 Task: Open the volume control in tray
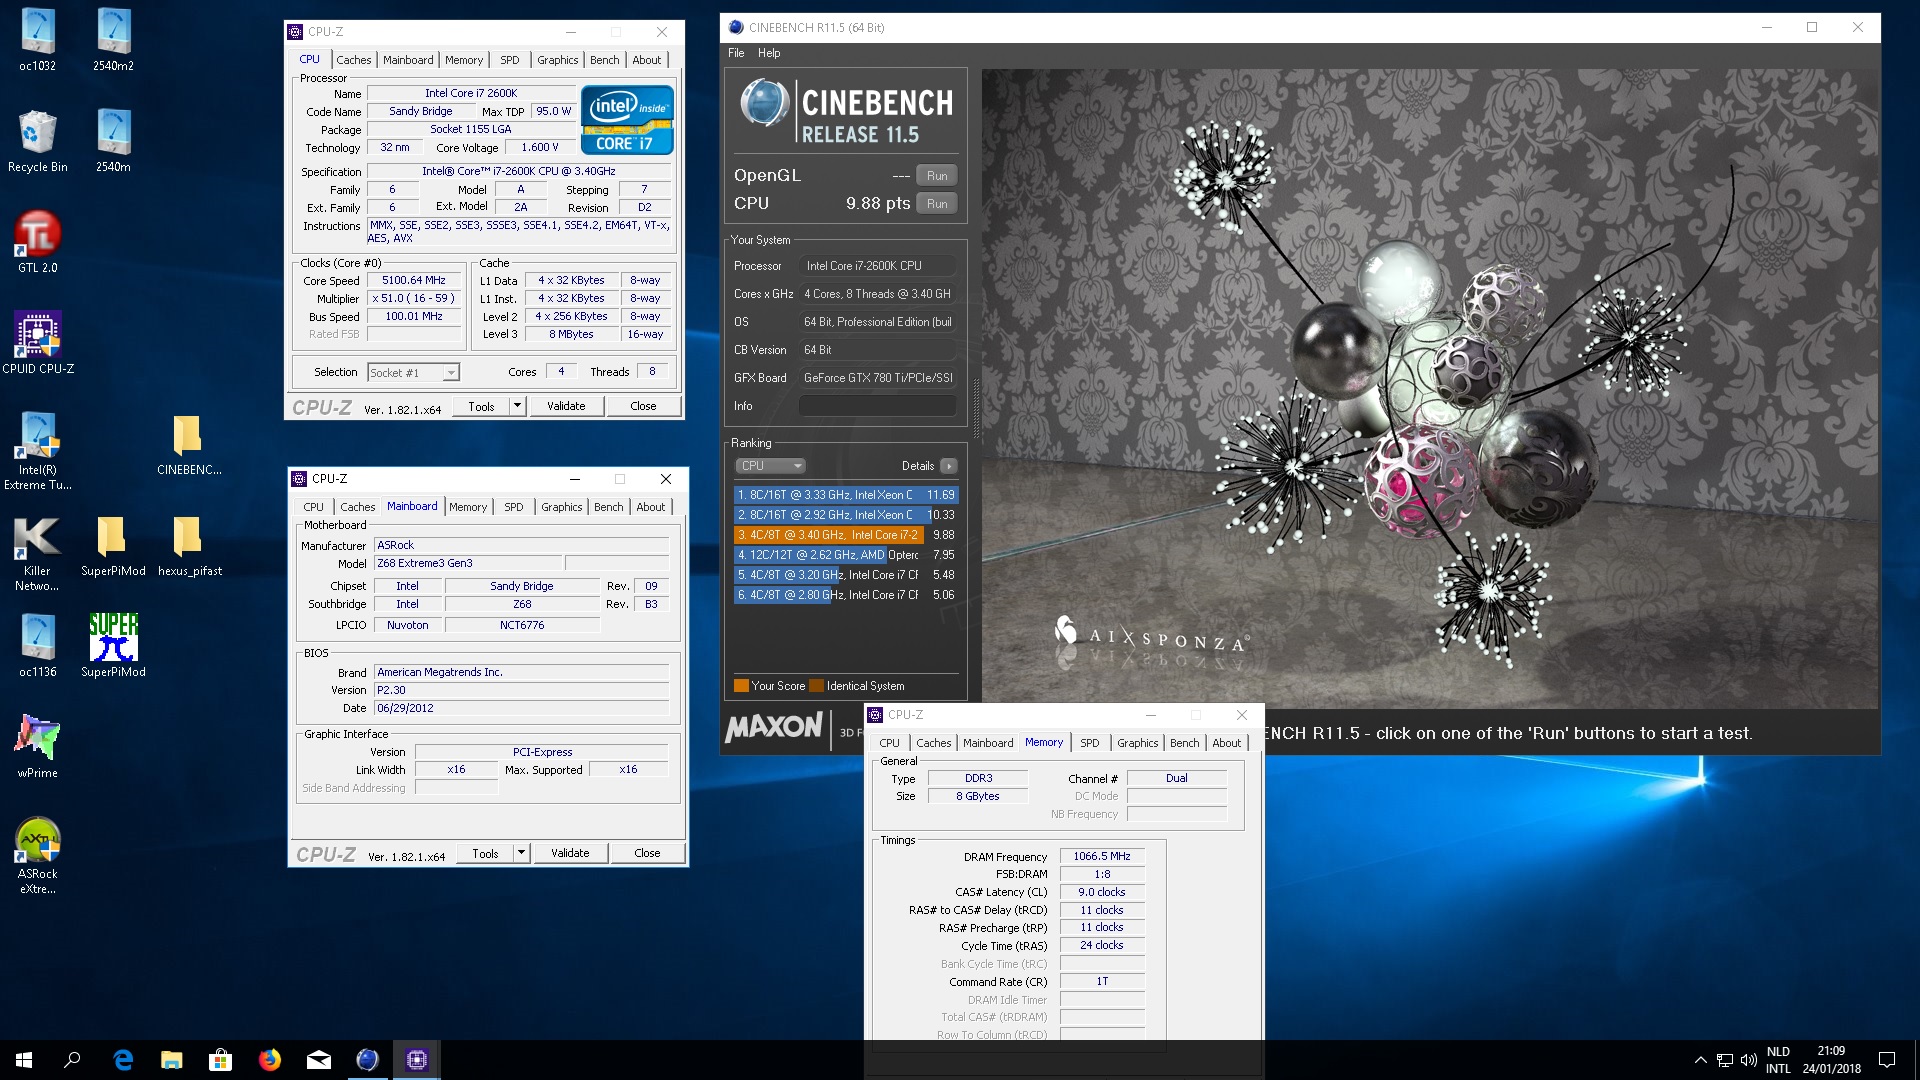pyautogui.click(x=1749, y=1060)
